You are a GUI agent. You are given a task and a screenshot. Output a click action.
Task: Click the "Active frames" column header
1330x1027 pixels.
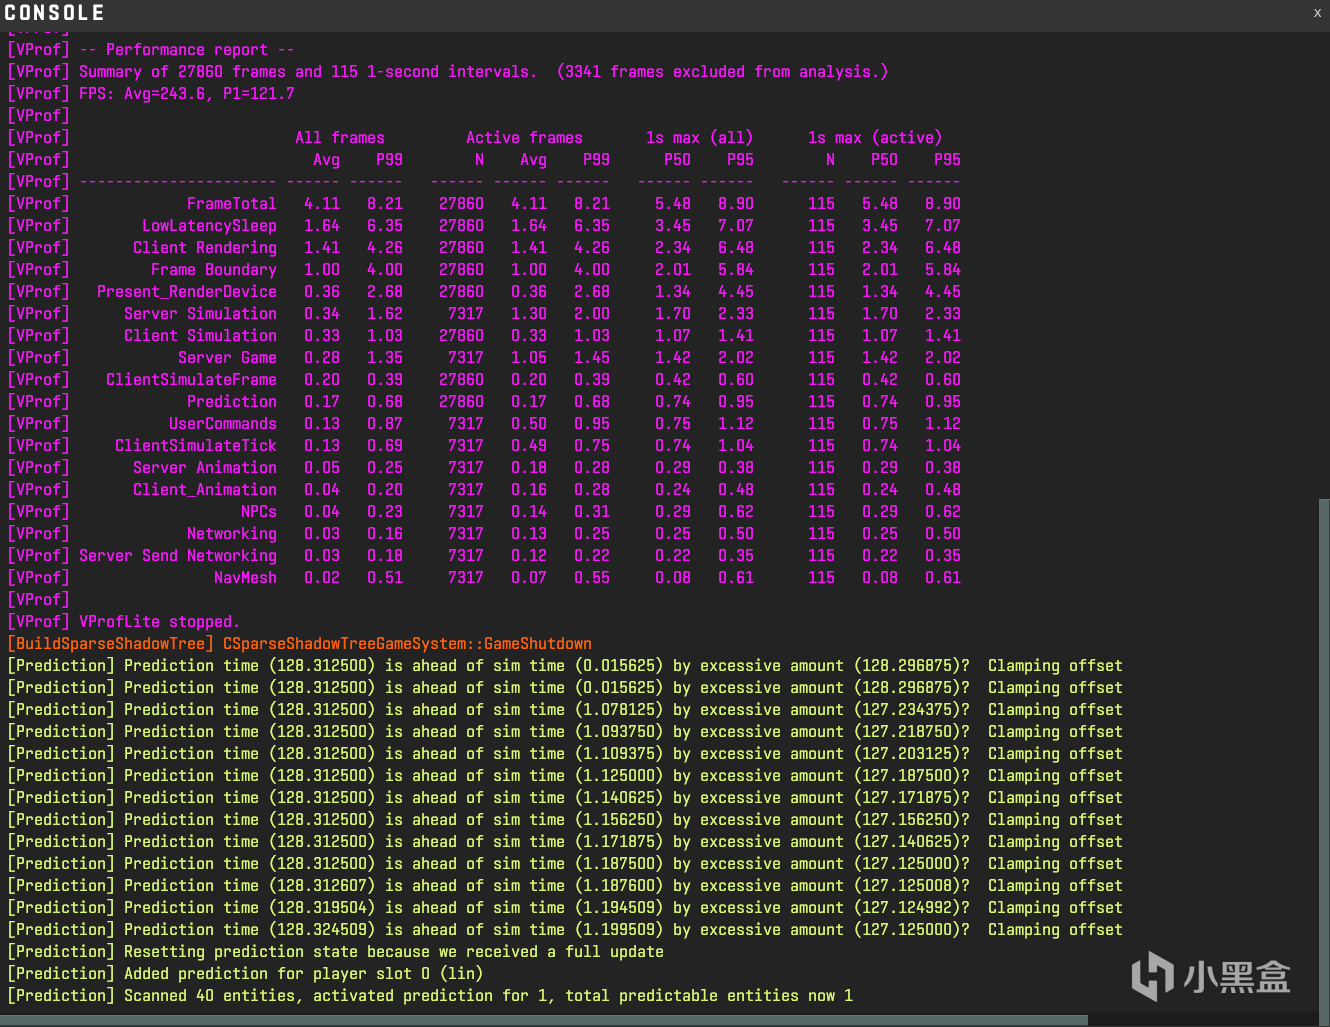(x=524, y=138)
